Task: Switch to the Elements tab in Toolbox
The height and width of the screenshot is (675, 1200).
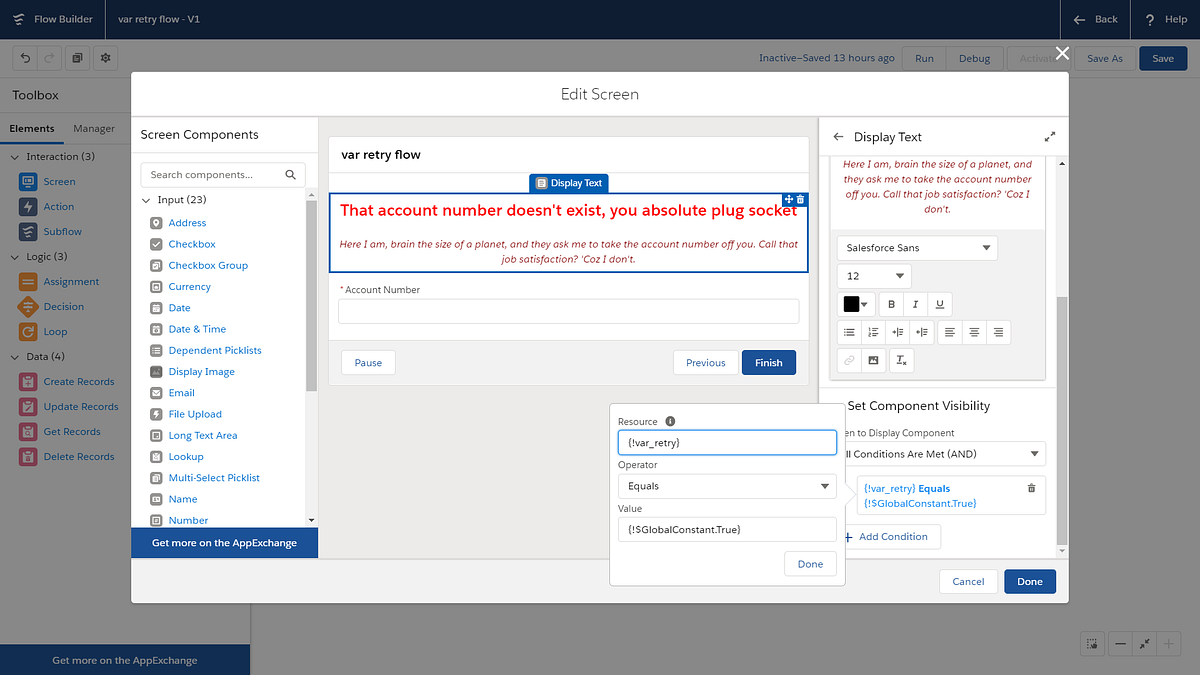Action: coord(32,129)
